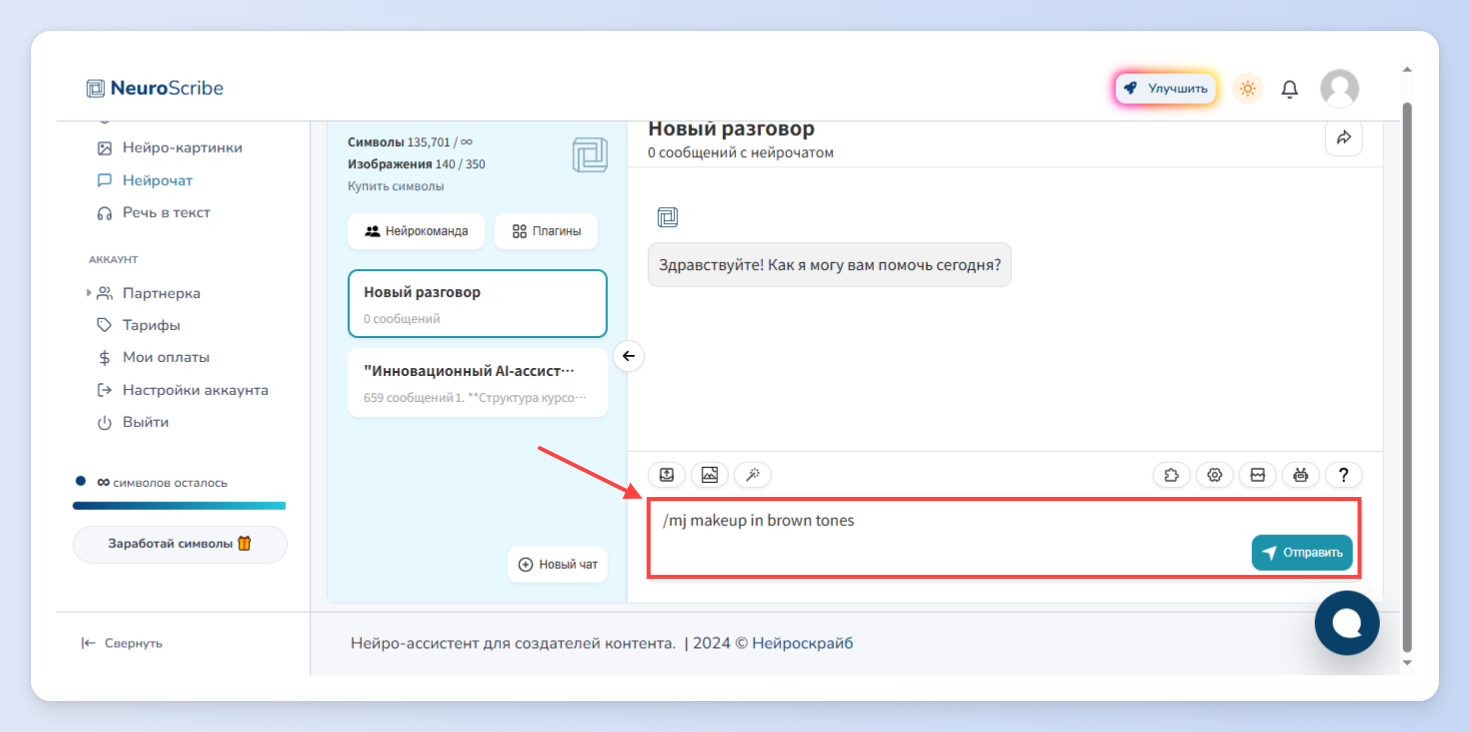This screenshot has width=1470, height=732.
Task: Click the scrollbar up arrow
Action: point(1407,70)
